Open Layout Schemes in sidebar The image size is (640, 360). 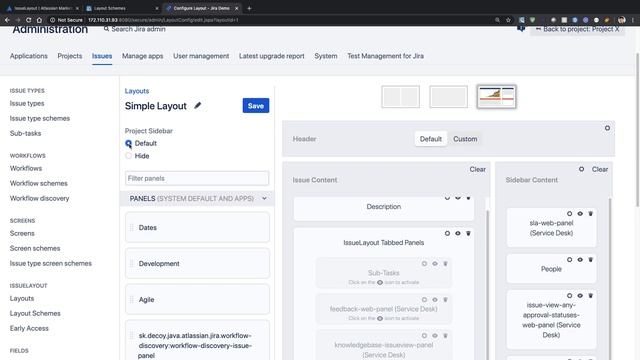point(35,313)
